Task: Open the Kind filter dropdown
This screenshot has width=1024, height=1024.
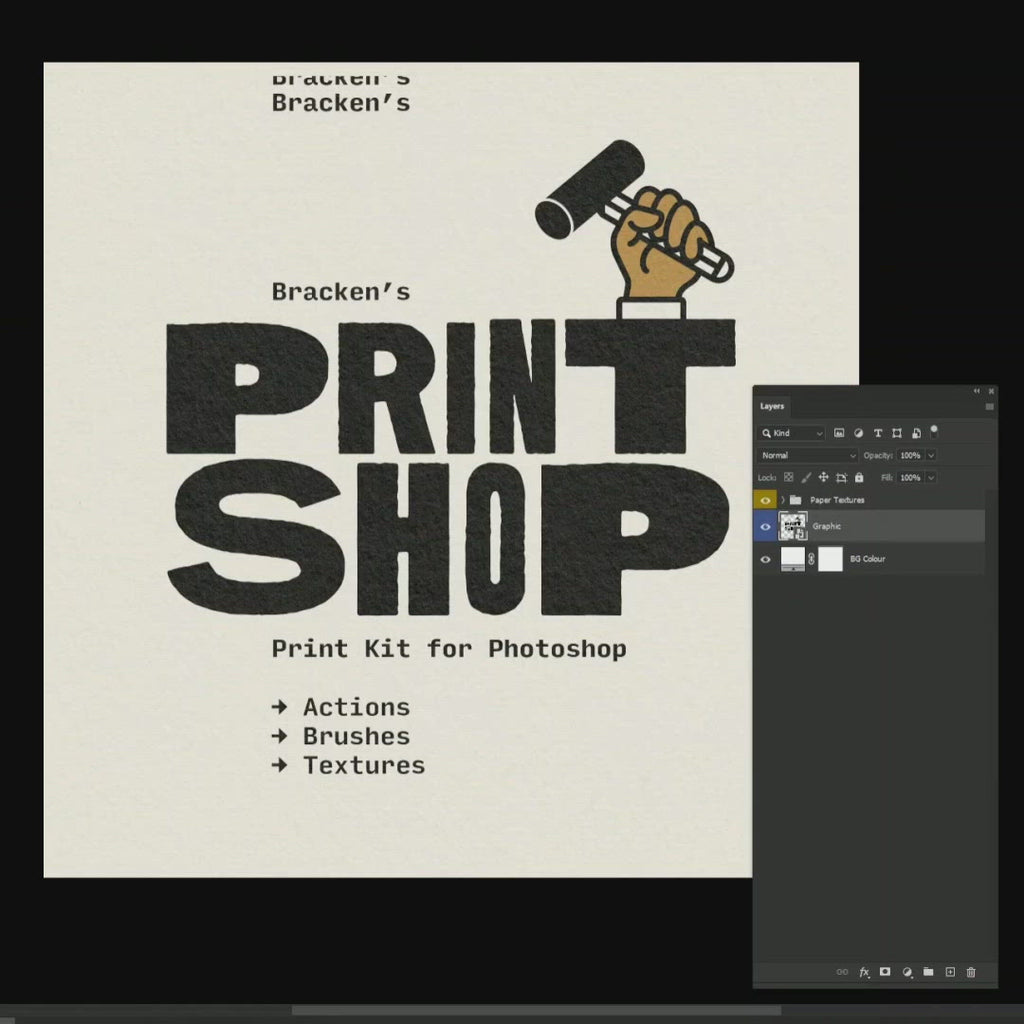Action: (x=791, y=433)
